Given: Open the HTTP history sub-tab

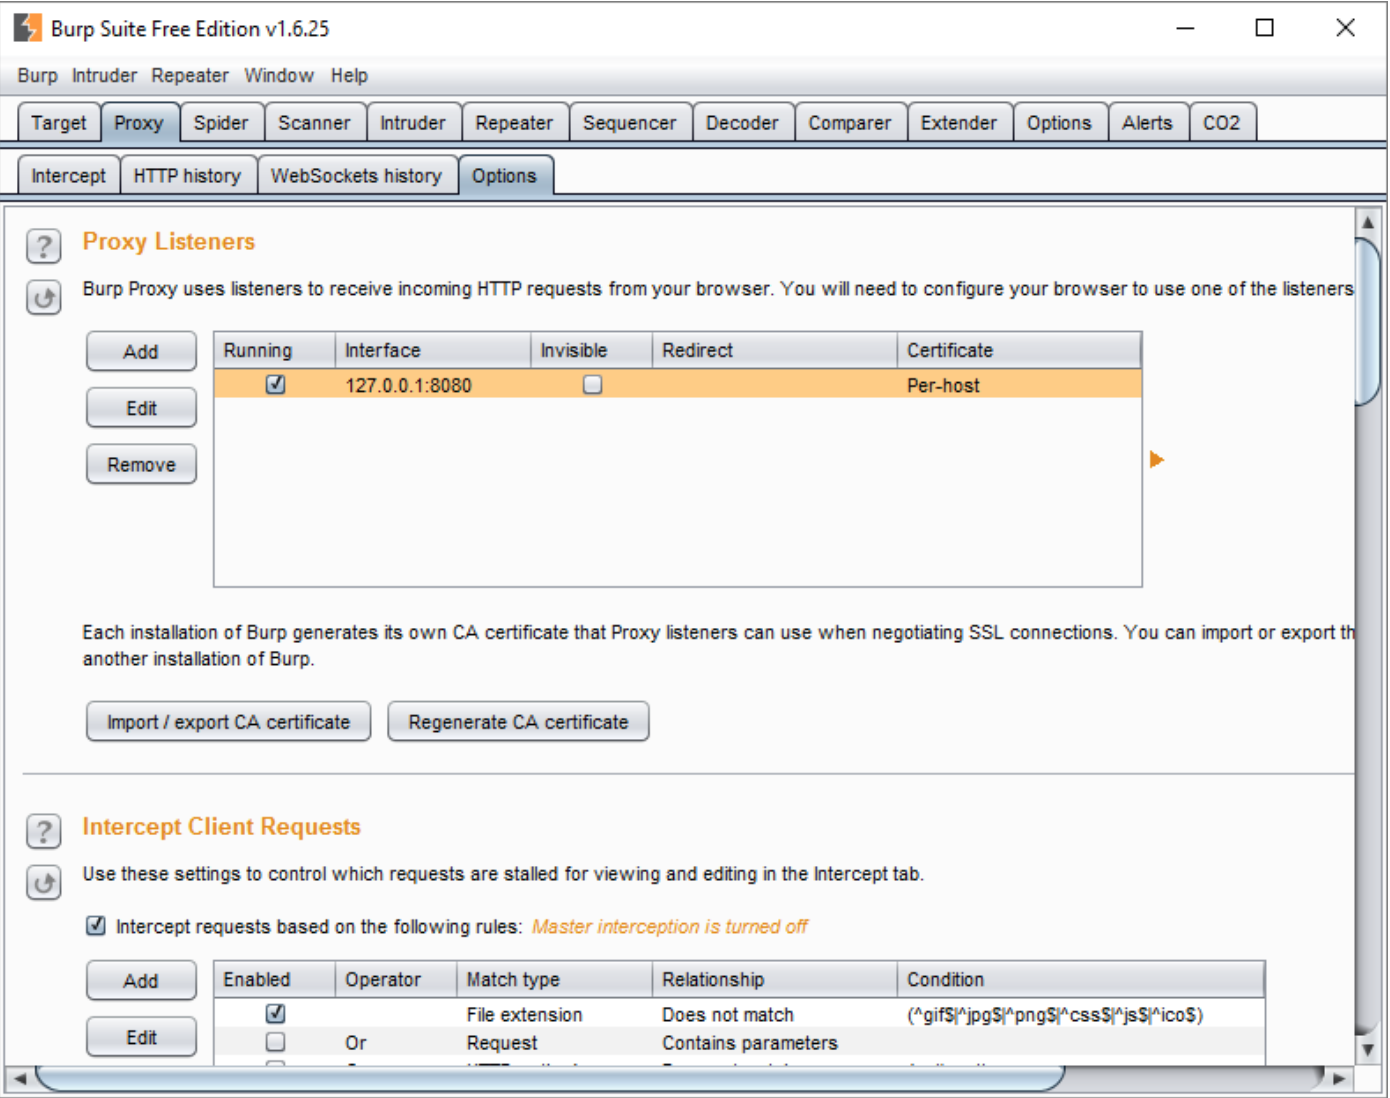Looking at the screenshot, I should (x=187, y=176).
